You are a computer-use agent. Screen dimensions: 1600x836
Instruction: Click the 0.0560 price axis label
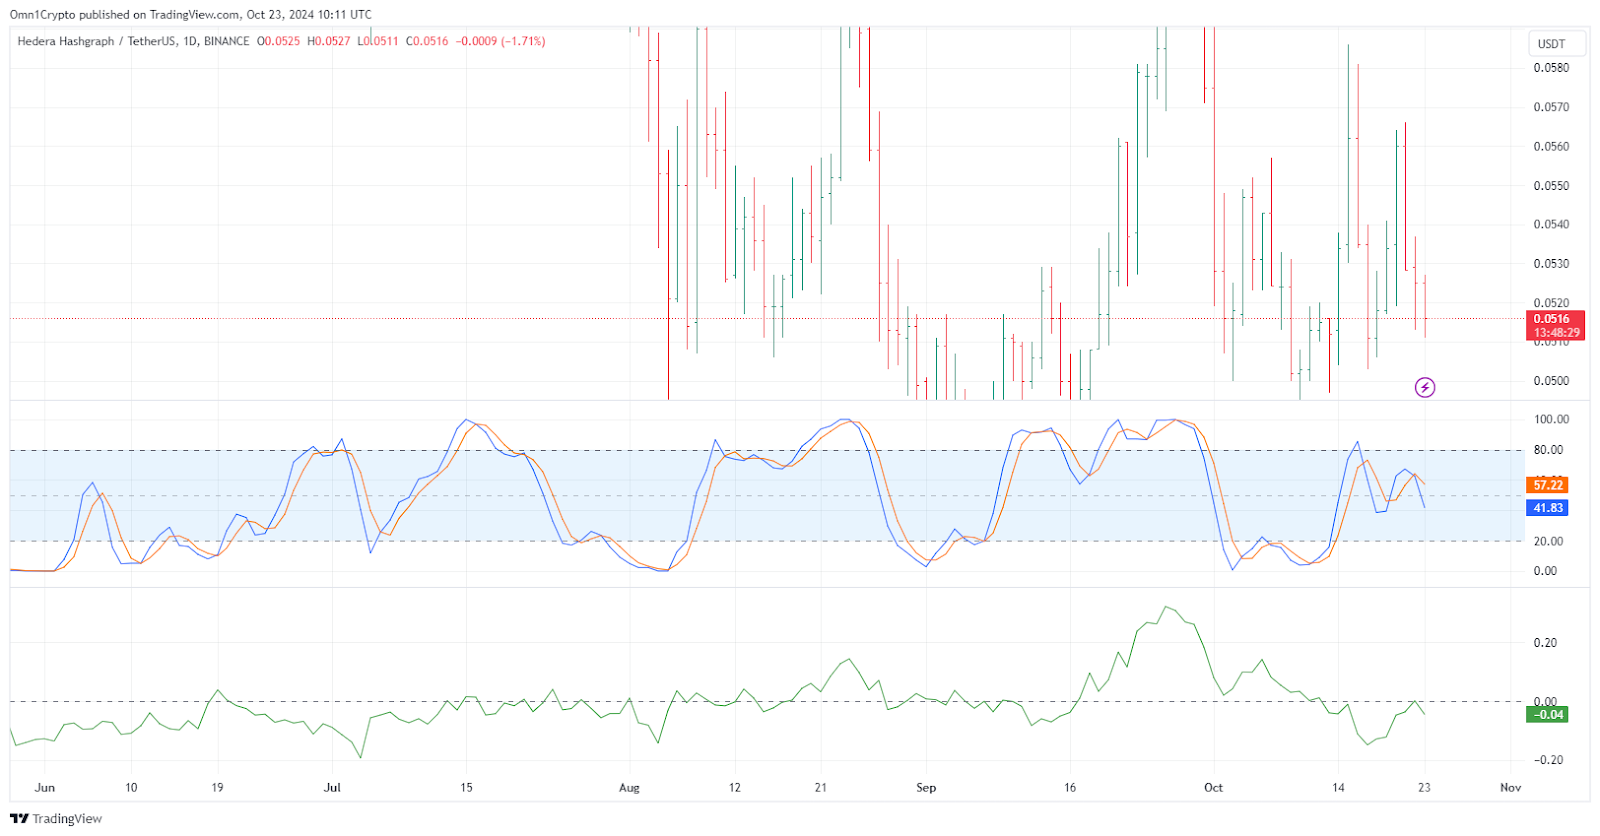(x=1551, y=146)
